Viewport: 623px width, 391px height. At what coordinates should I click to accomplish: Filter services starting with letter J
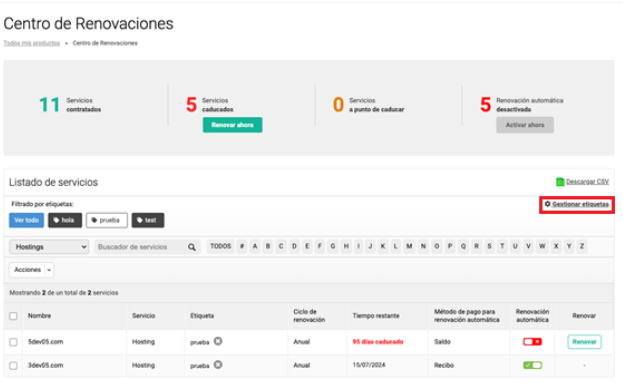click(370, 246)
